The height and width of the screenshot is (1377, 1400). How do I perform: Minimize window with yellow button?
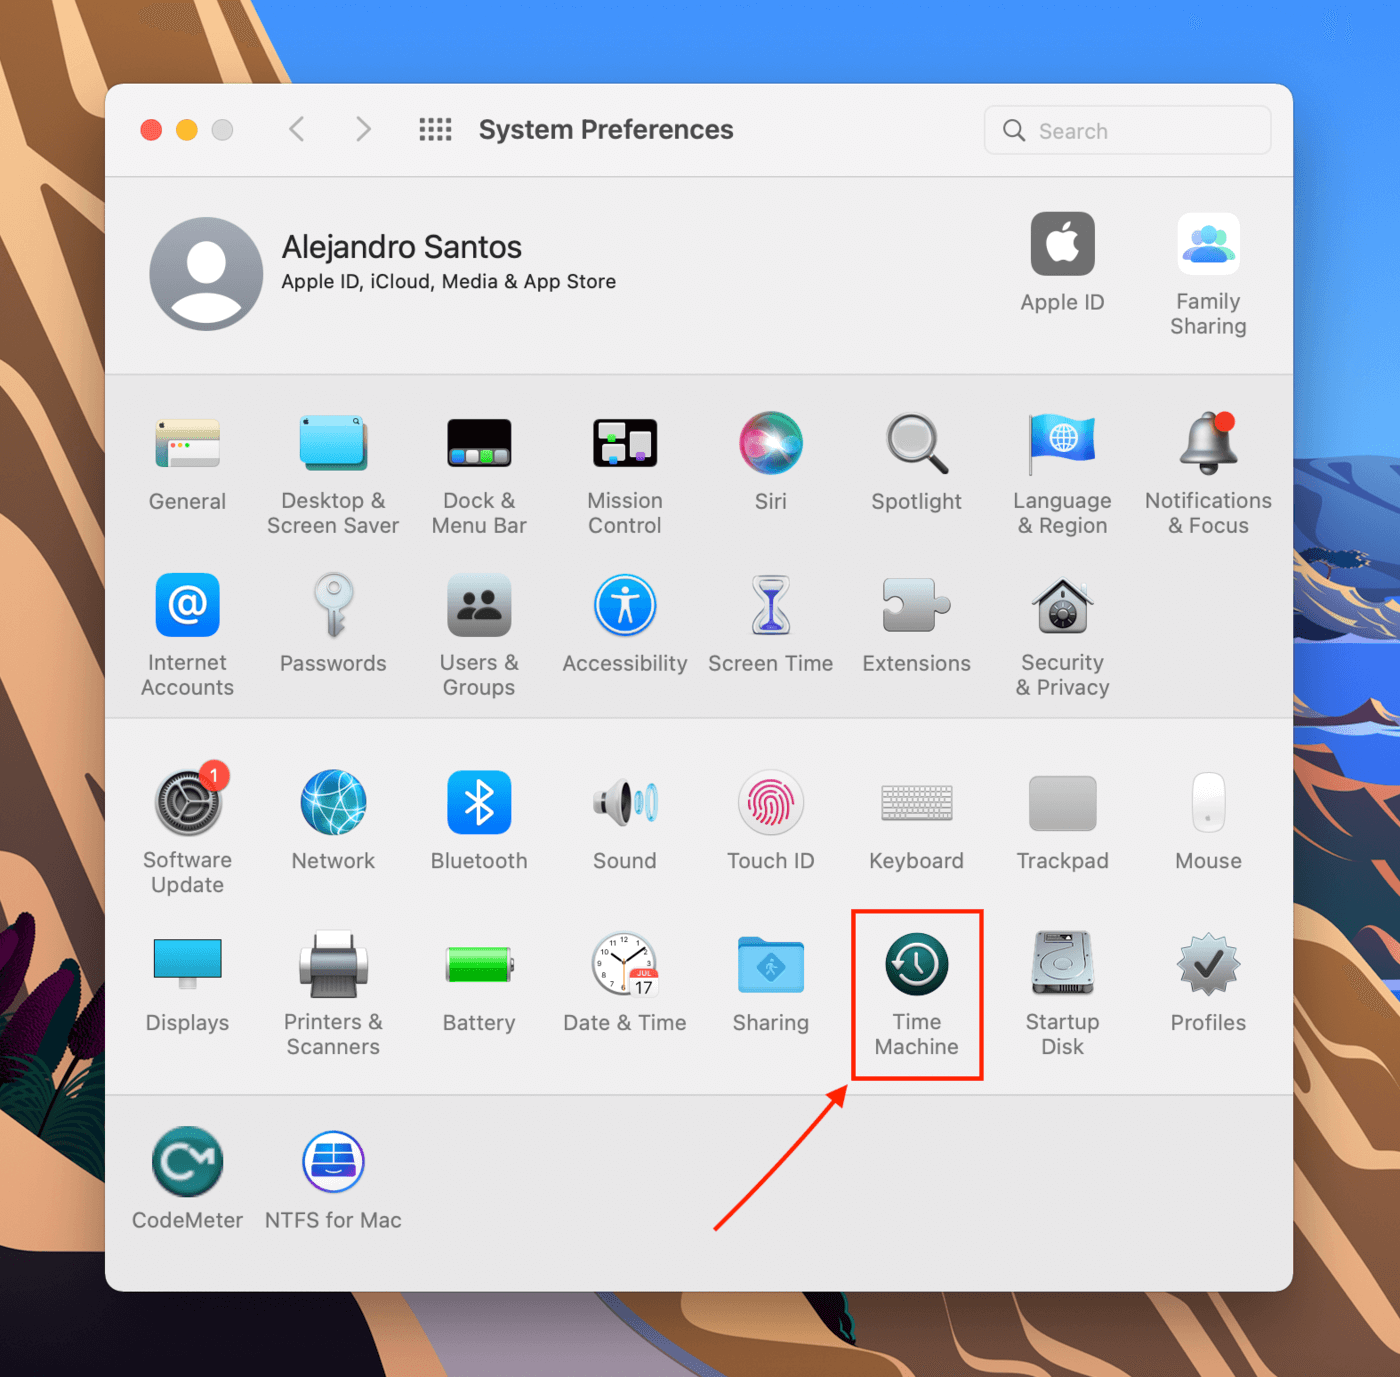[x=187, y=130]
